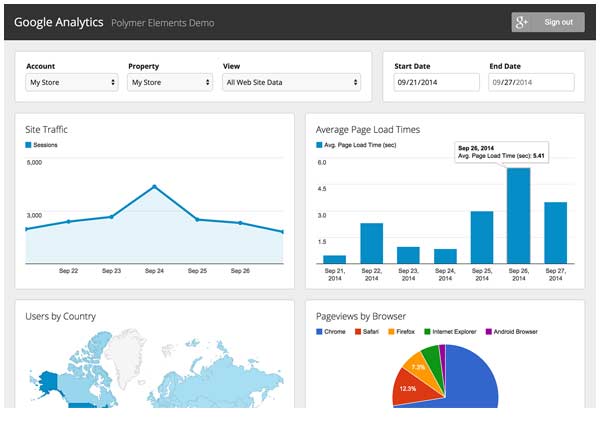The width and height of the screenshot is (600, 422).
Task: Click the Sep 26 bar in load times chart
Action: pos(518,216)
